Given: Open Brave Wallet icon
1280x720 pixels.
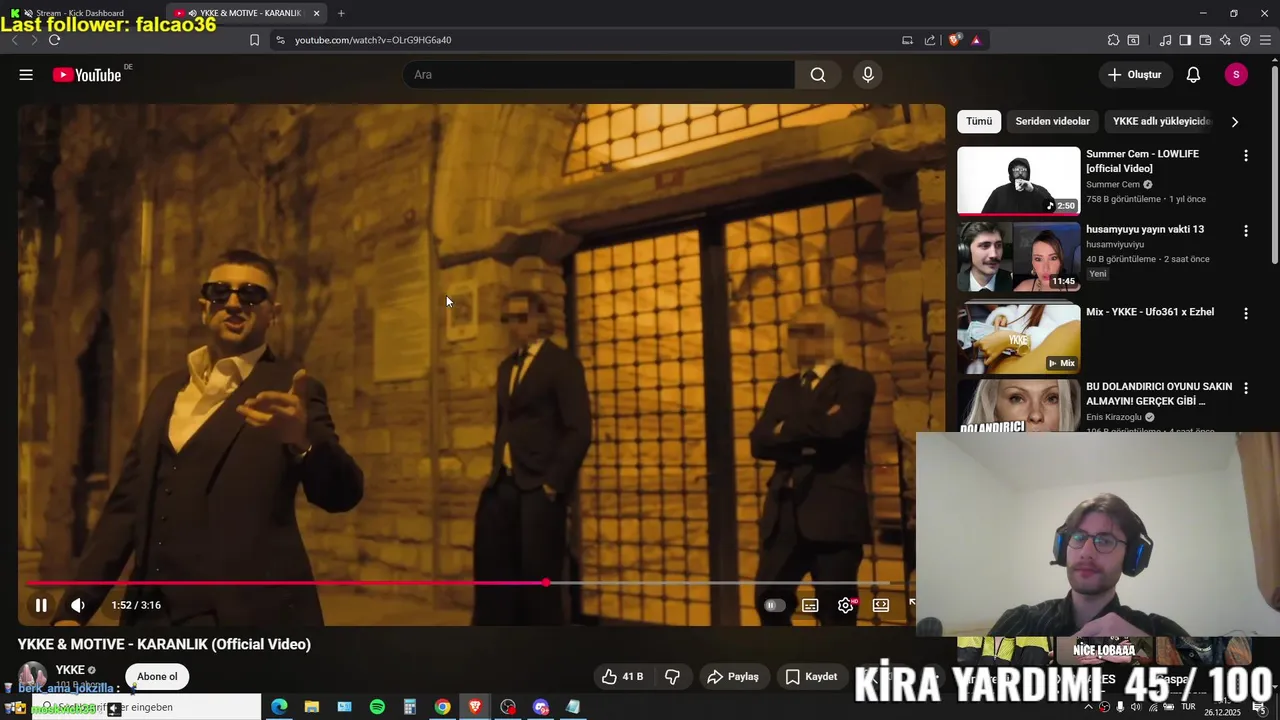Looking at the screenshot, I should click(1205, 40).
